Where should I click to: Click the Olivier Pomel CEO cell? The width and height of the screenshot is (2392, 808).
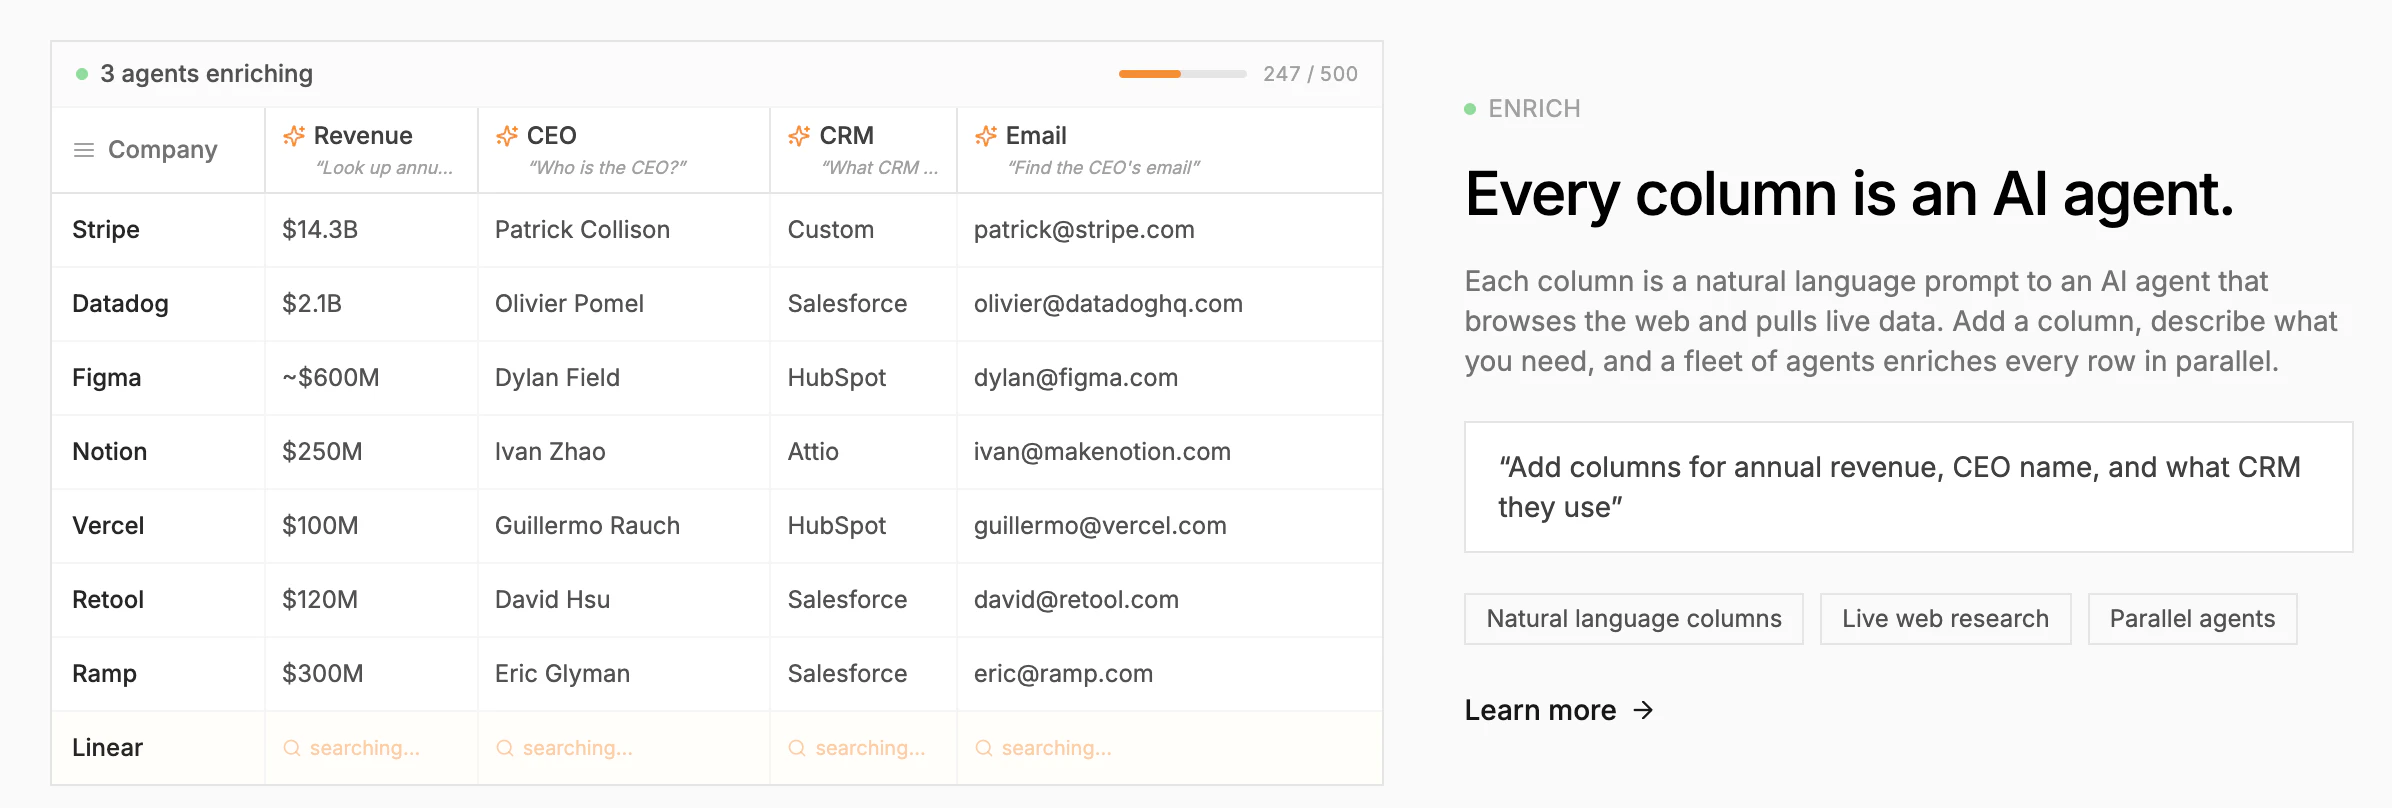[x=624, y=304]
